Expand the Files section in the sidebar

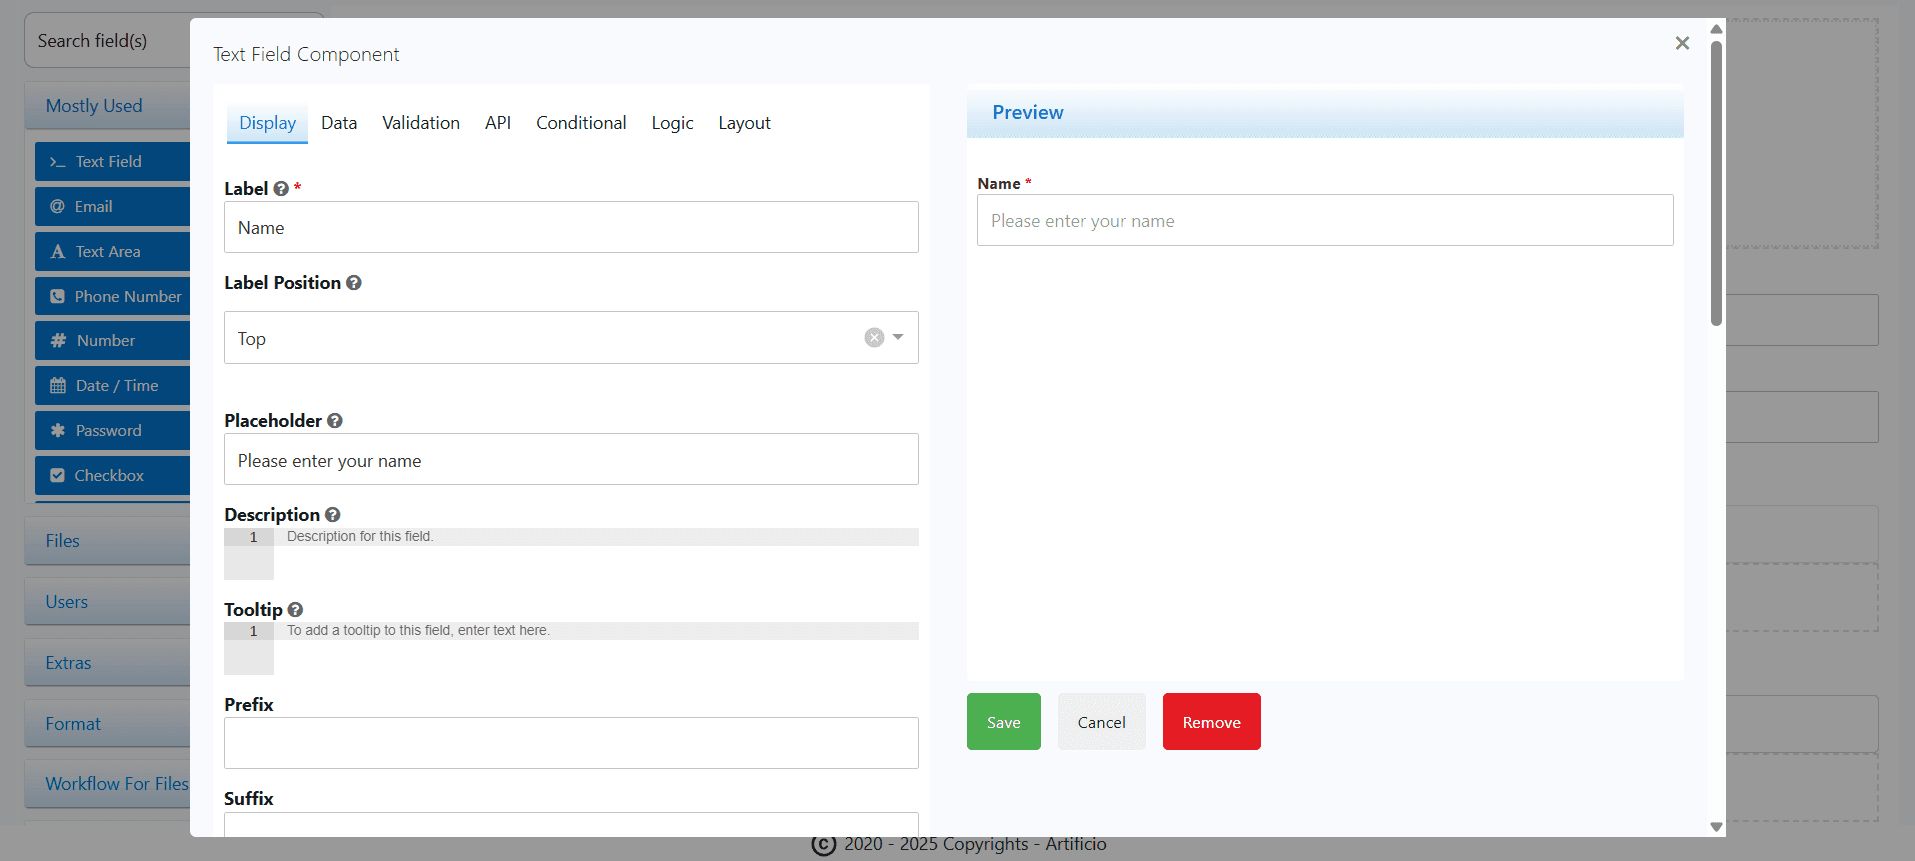63,541
